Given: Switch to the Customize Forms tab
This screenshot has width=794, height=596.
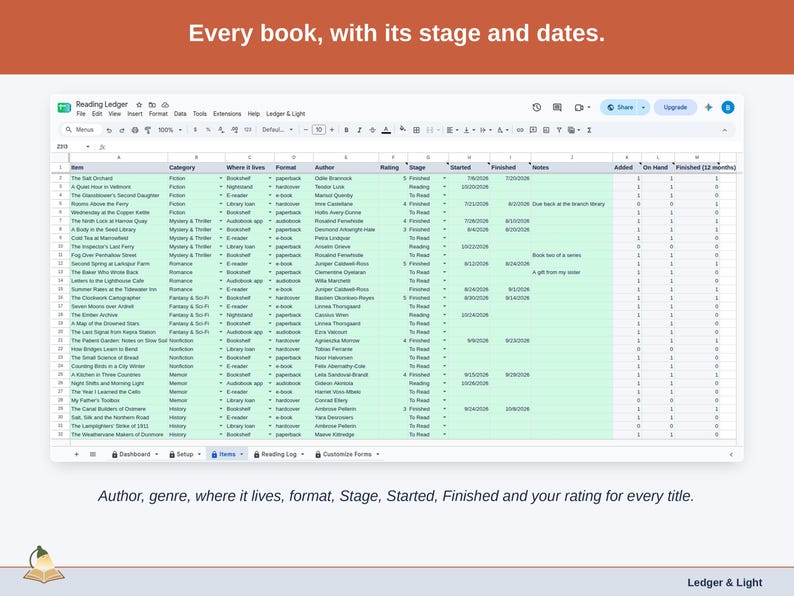Looking at the screenshot, I should (347, 454).
